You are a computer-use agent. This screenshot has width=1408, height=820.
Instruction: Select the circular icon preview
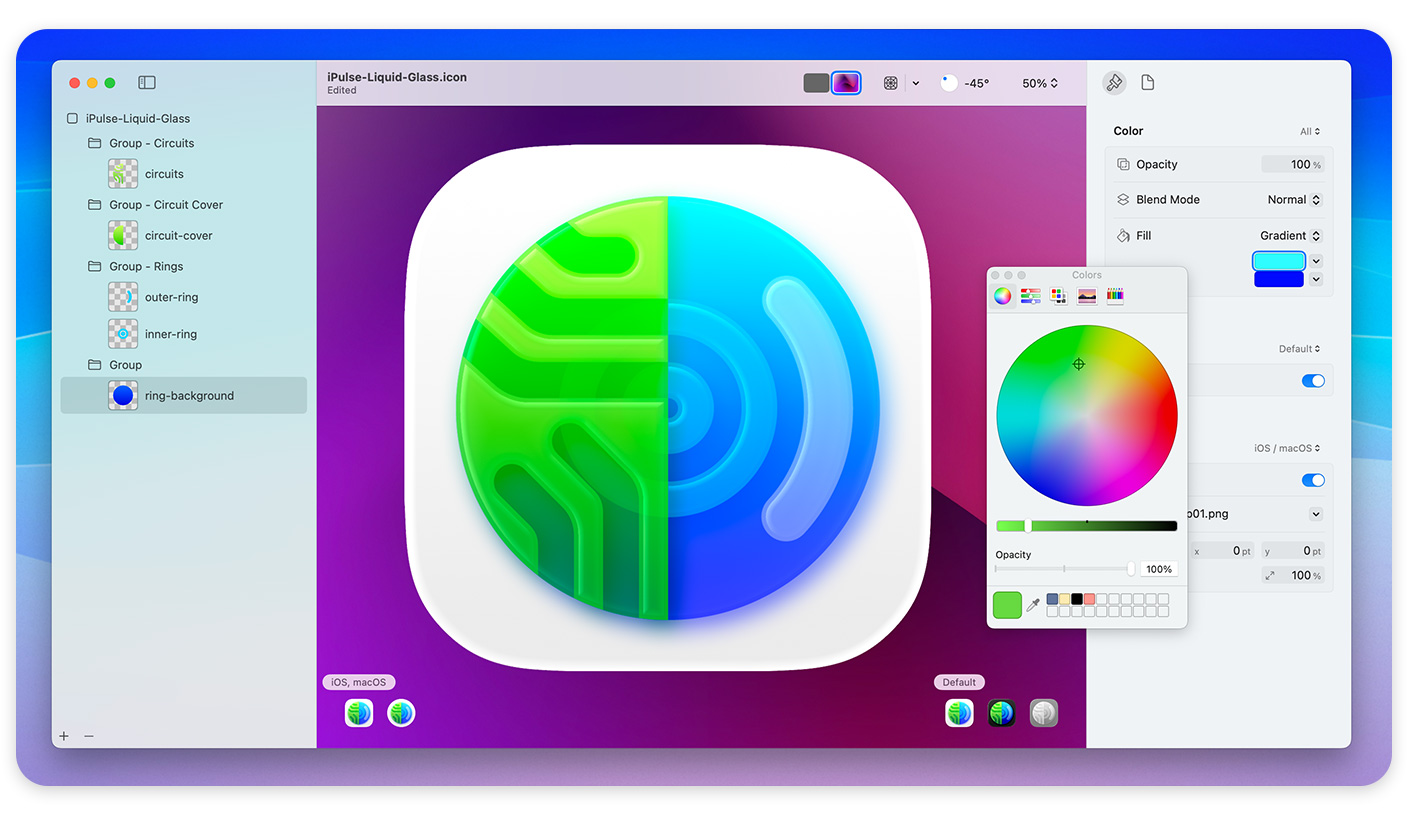(401, 713)
